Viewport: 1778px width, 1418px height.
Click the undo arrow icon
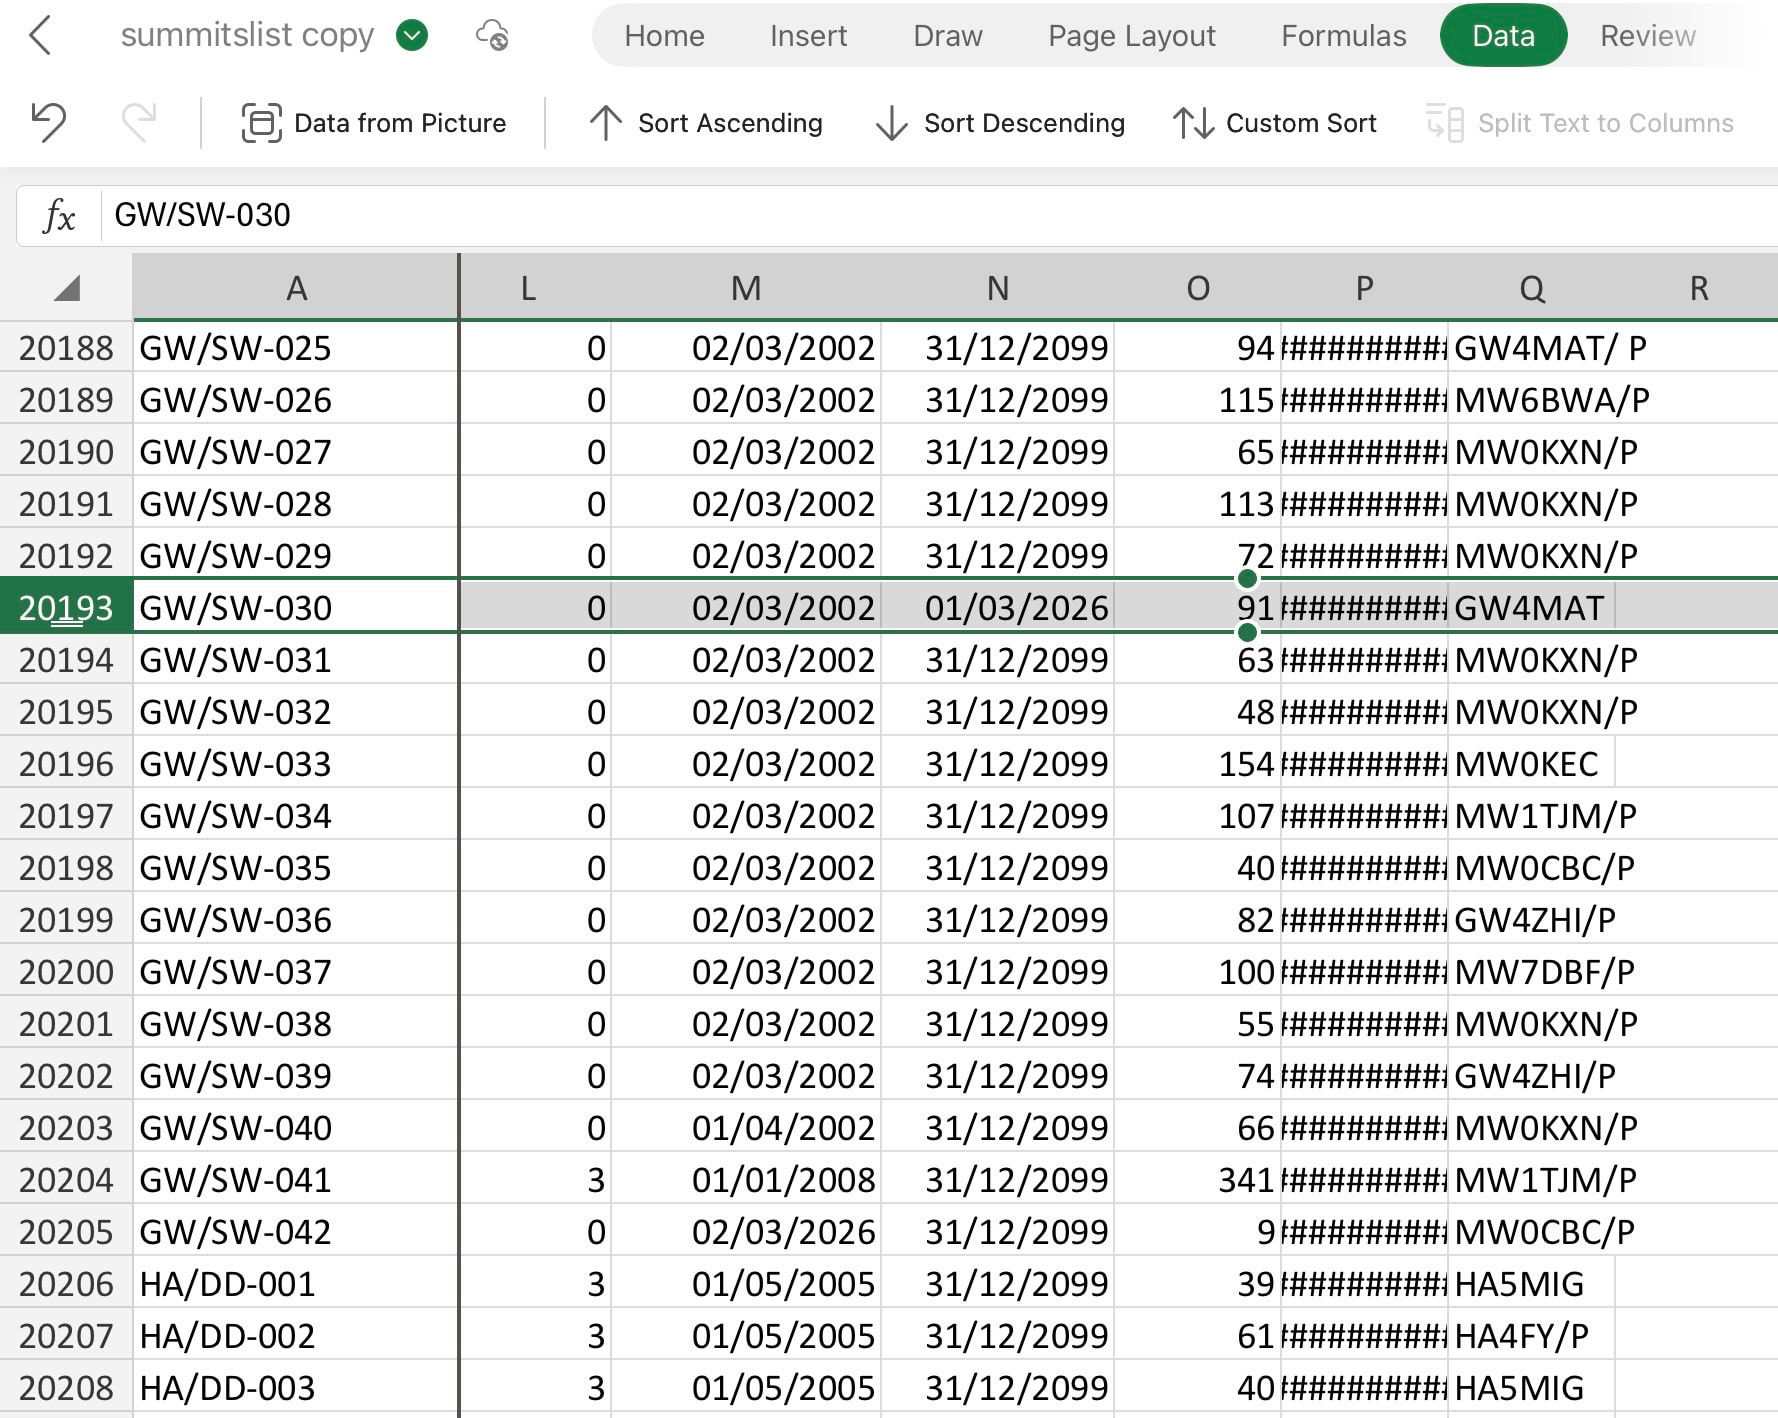pos(48,122)
